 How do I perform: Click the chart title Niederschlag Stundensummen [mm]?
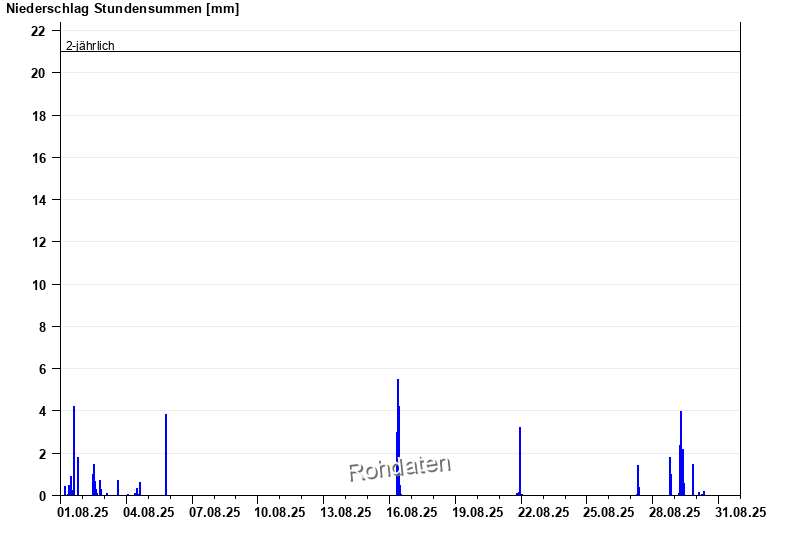tap(123, 9)
